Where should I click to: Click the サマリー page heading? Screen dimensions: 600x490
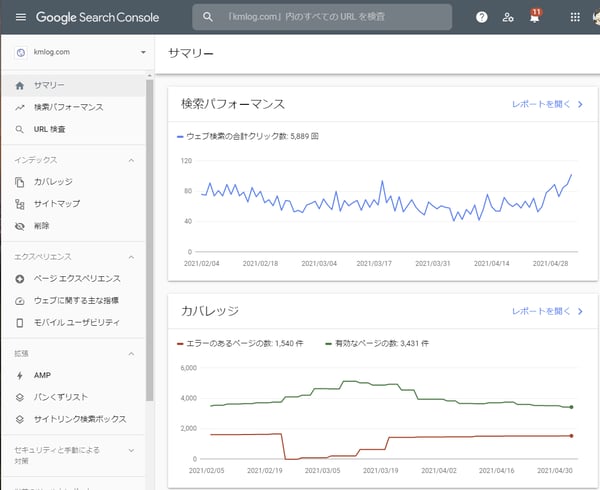[x=191, y=54]
